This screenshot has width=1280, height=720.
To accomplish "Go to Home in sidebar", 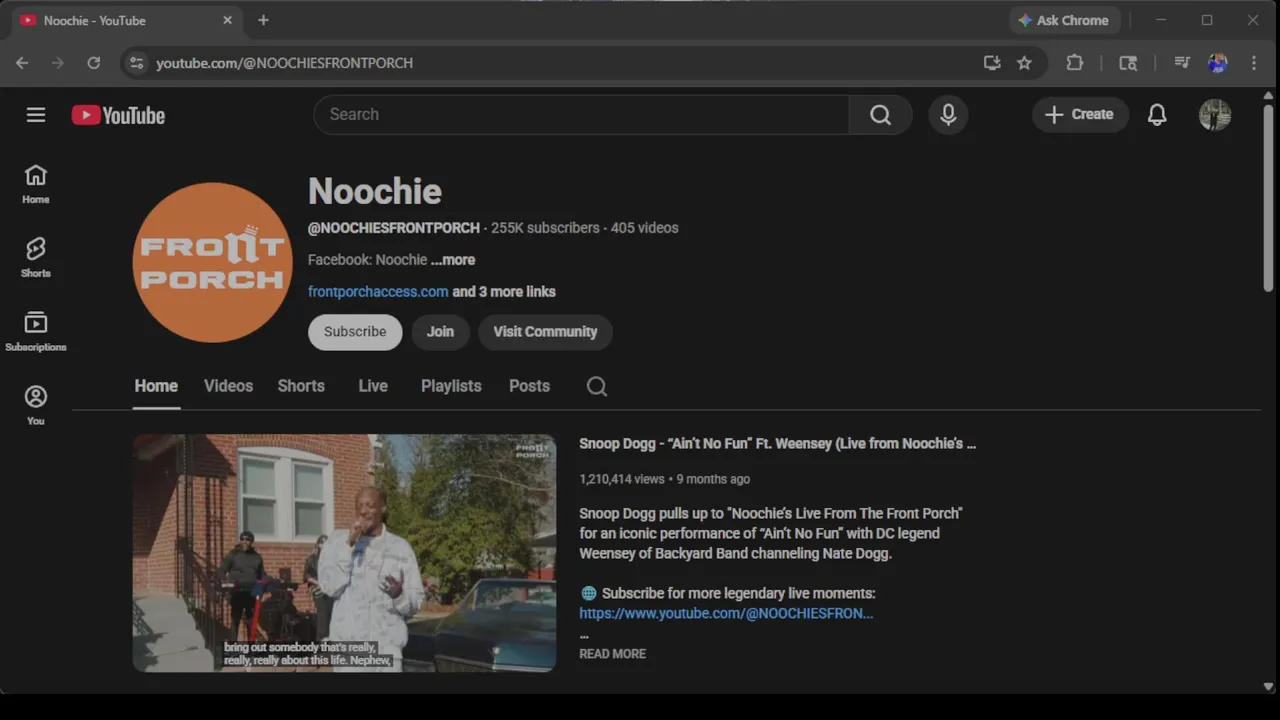I will tap(36, 184).
